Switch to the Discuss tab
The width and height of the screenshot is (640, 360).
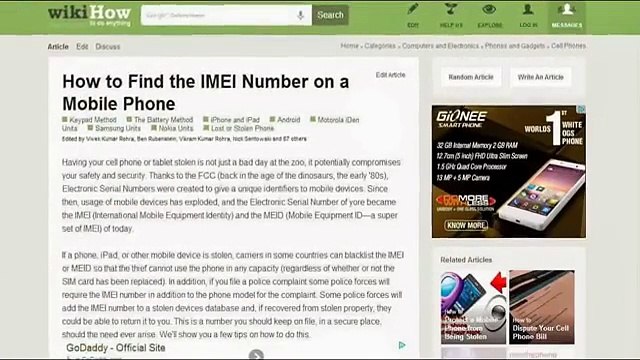pos(108,47)
